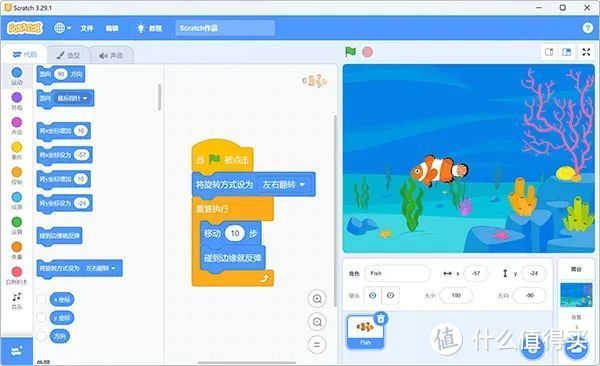Click the palette 将y坐标设为 -24 block
The image size is (600, 366).
click(x=64, y=203)
